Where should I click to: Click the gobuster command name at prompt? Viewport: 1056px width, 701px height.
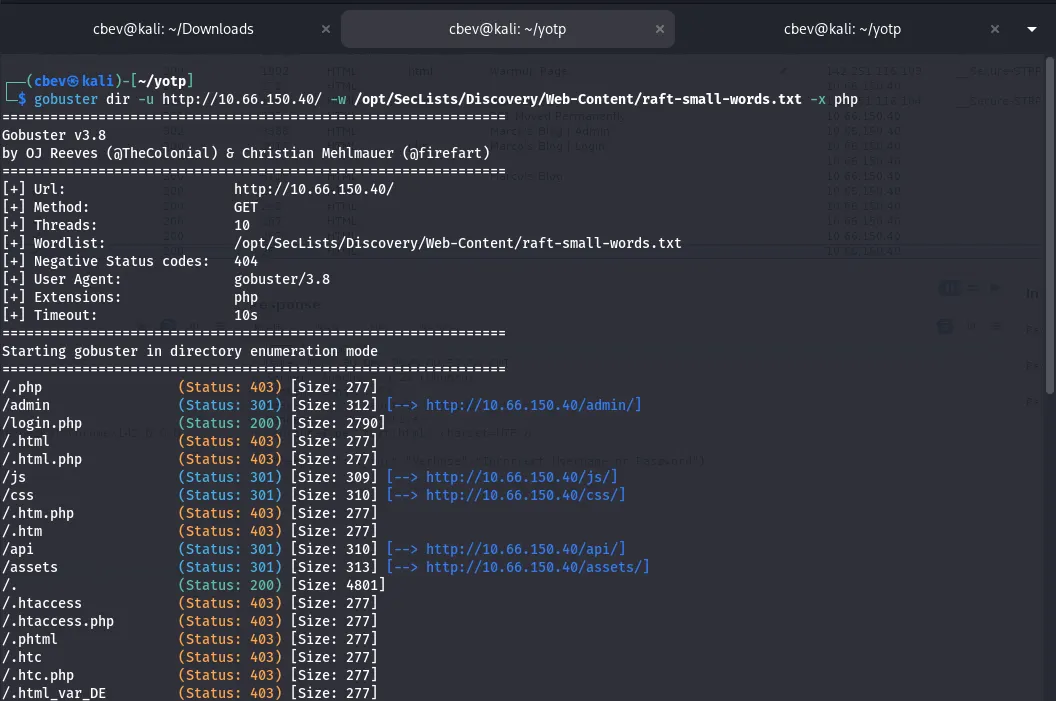[x=66, y=99]
